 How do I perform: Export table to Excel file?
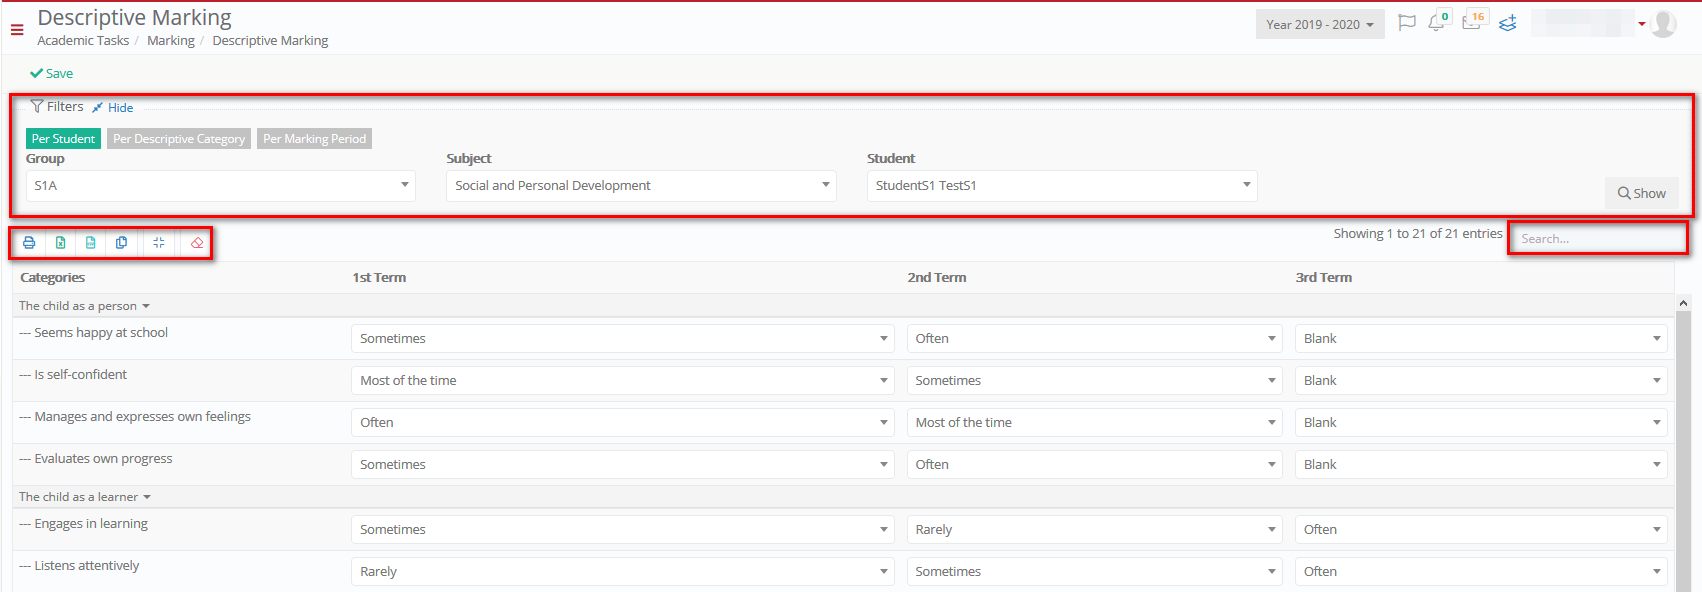tap(60, 243)
